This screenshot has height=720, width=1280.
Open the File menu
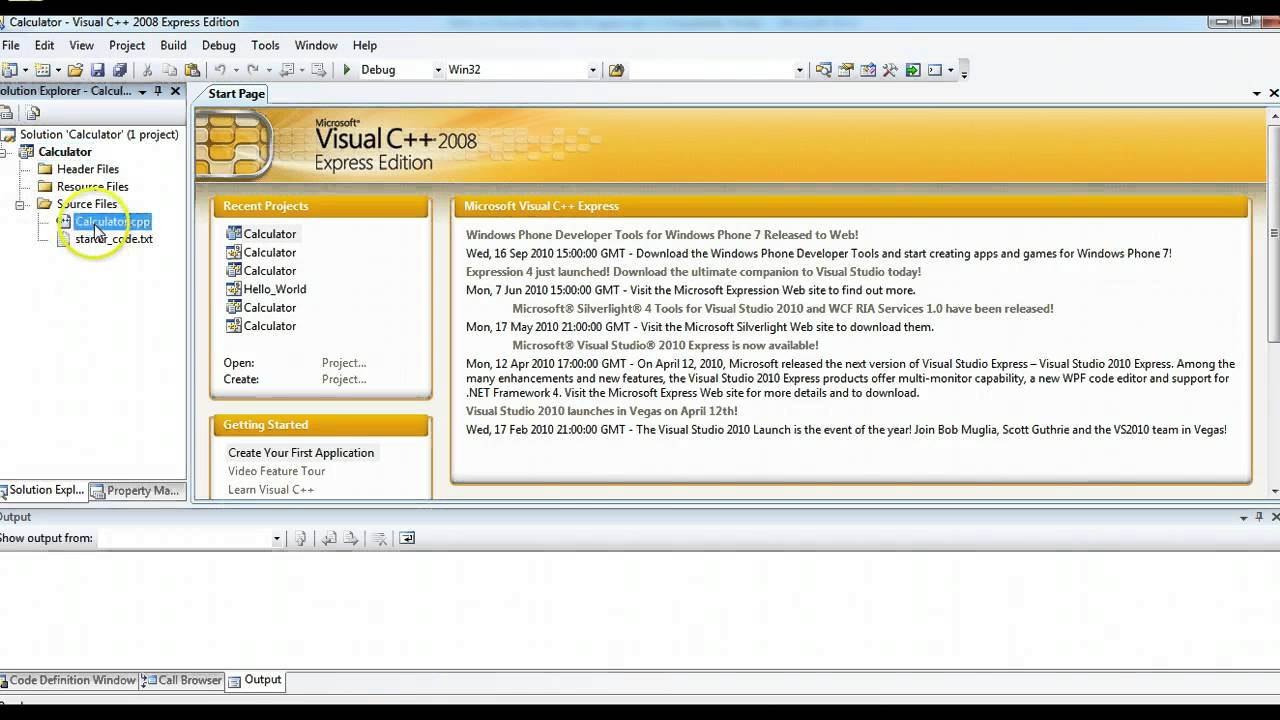(11, 45)
